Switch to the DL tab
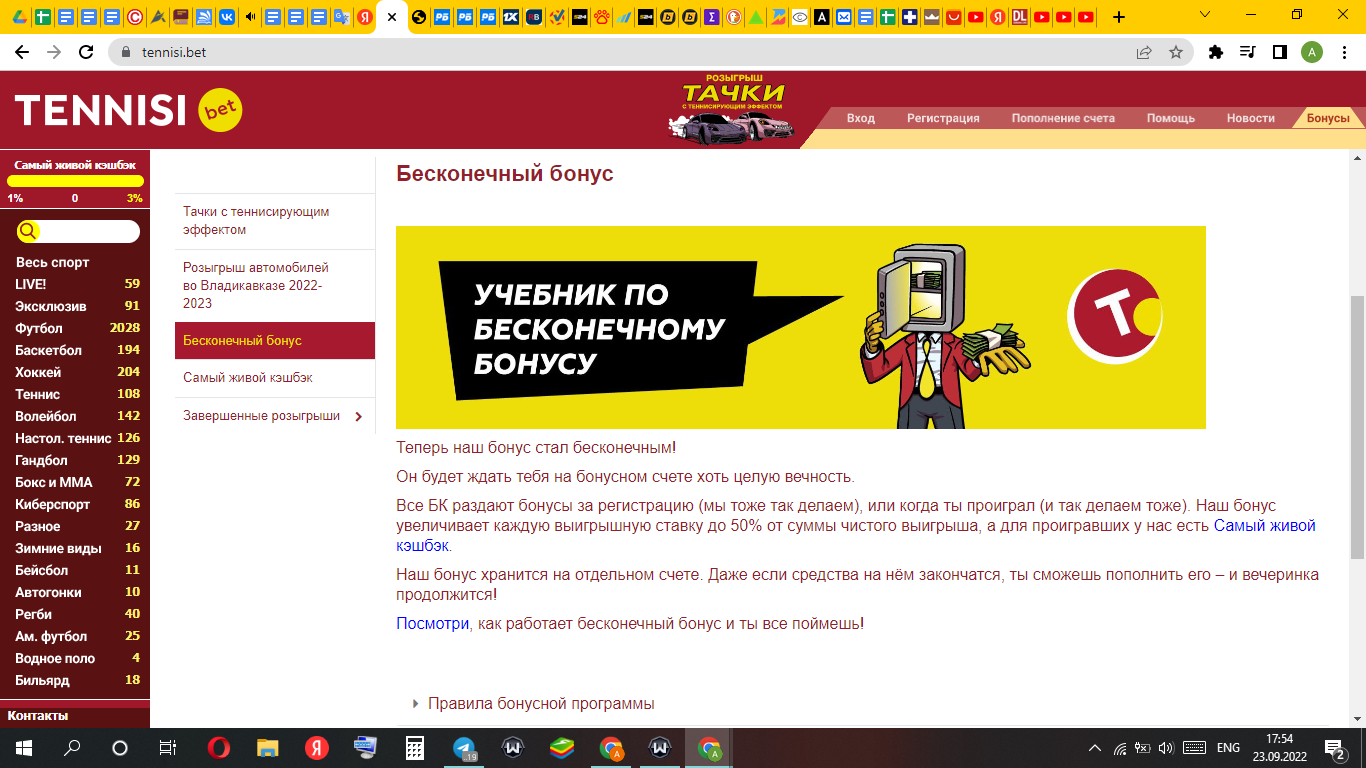This screenshot has height=768, width=1366. click(x=1020, y=17)
